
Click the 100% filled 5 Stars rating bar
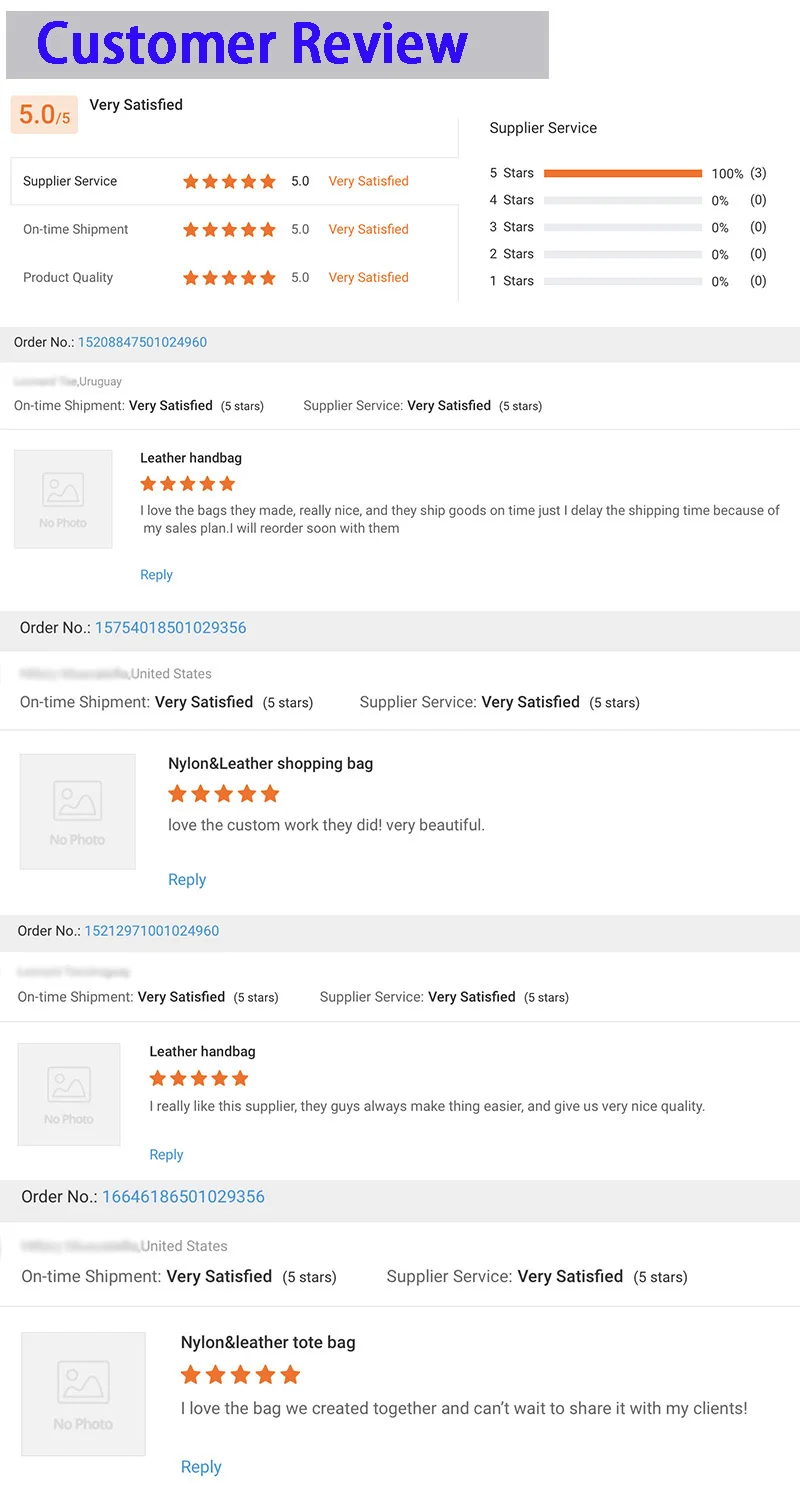tap(622, 172)
